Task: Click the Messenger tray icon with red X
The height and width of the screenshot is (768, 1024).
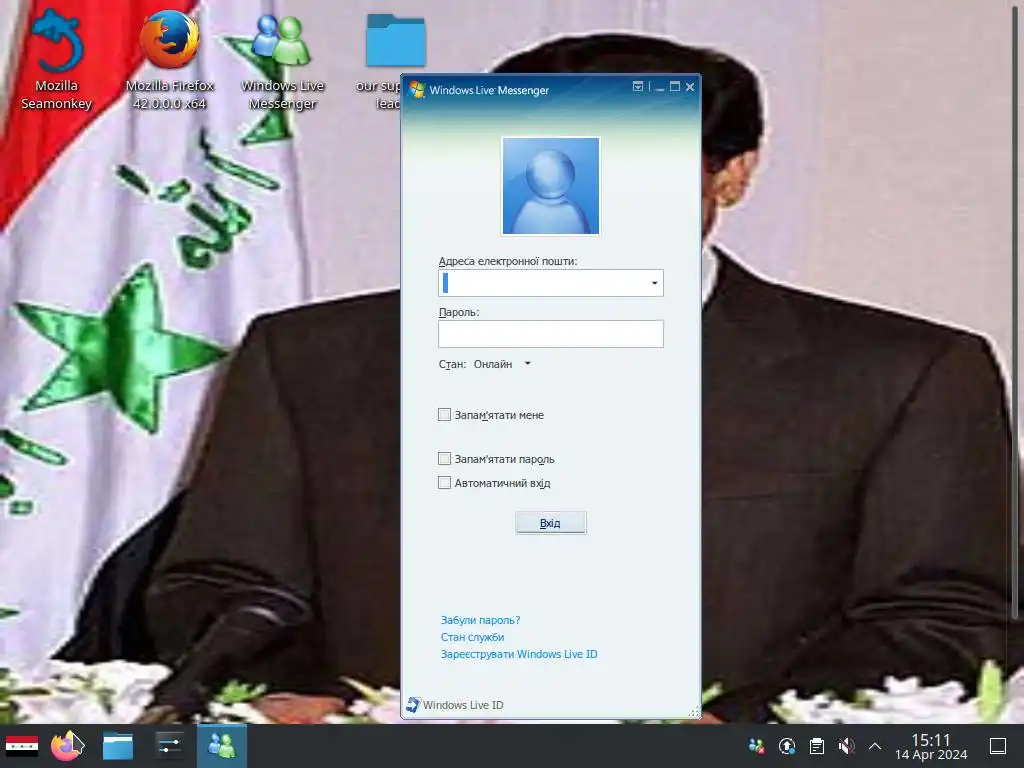Action: point(756,746)
